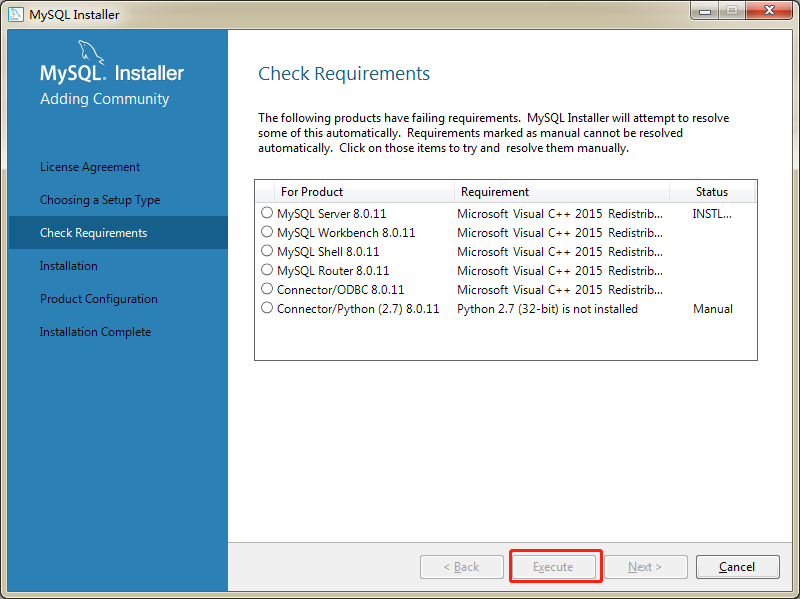Click the Next button
The image size is (800, 599).
(x=645, y=566)
